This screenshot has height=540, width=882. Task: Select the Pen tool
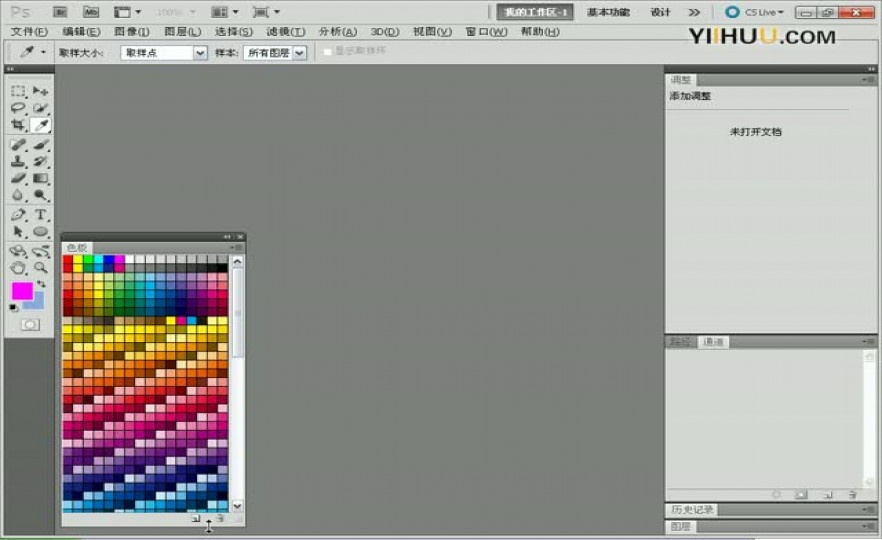point(18,215)
